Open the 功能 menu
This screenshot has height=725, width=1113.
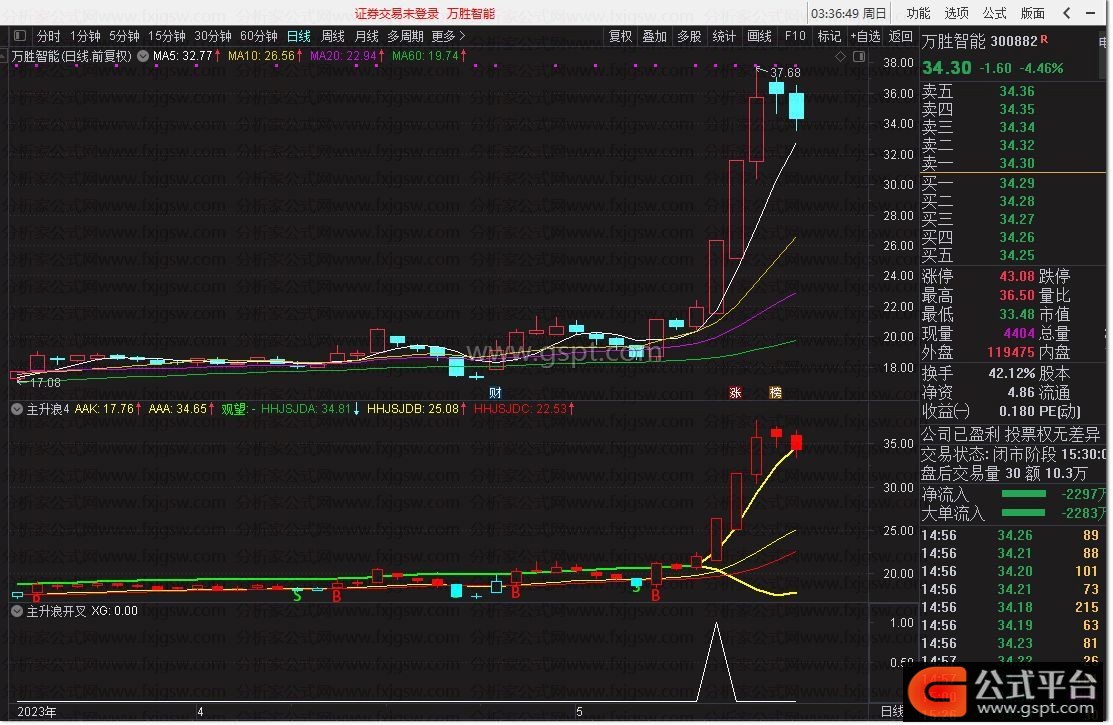click(x=918, y=13)
